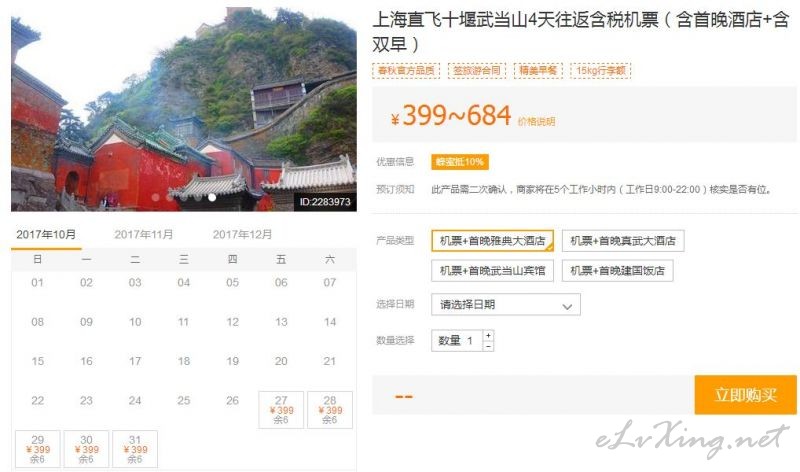
Task: Select 机票+首晚真武大酒店 product type
Action: (x=622, y=241)
